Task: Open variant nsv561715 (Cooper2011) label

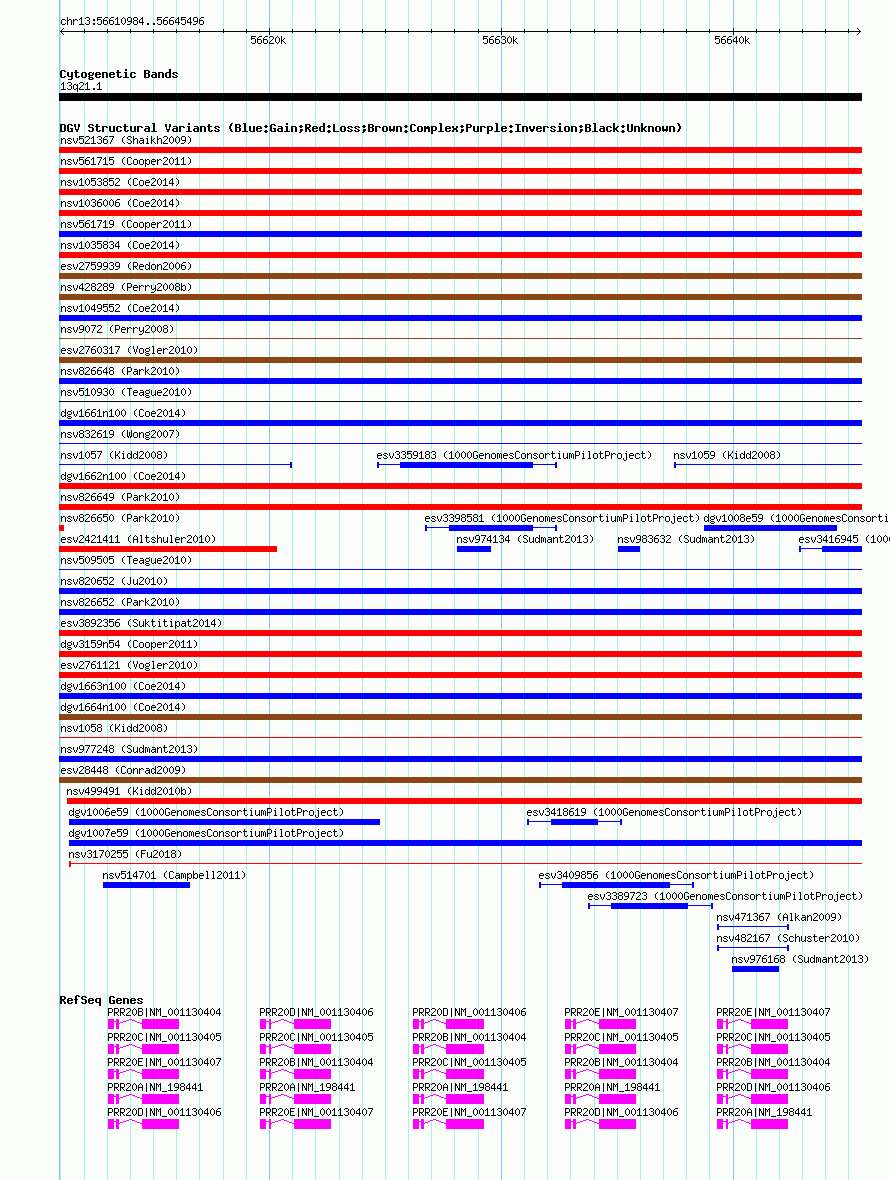Action: point(126,161)
